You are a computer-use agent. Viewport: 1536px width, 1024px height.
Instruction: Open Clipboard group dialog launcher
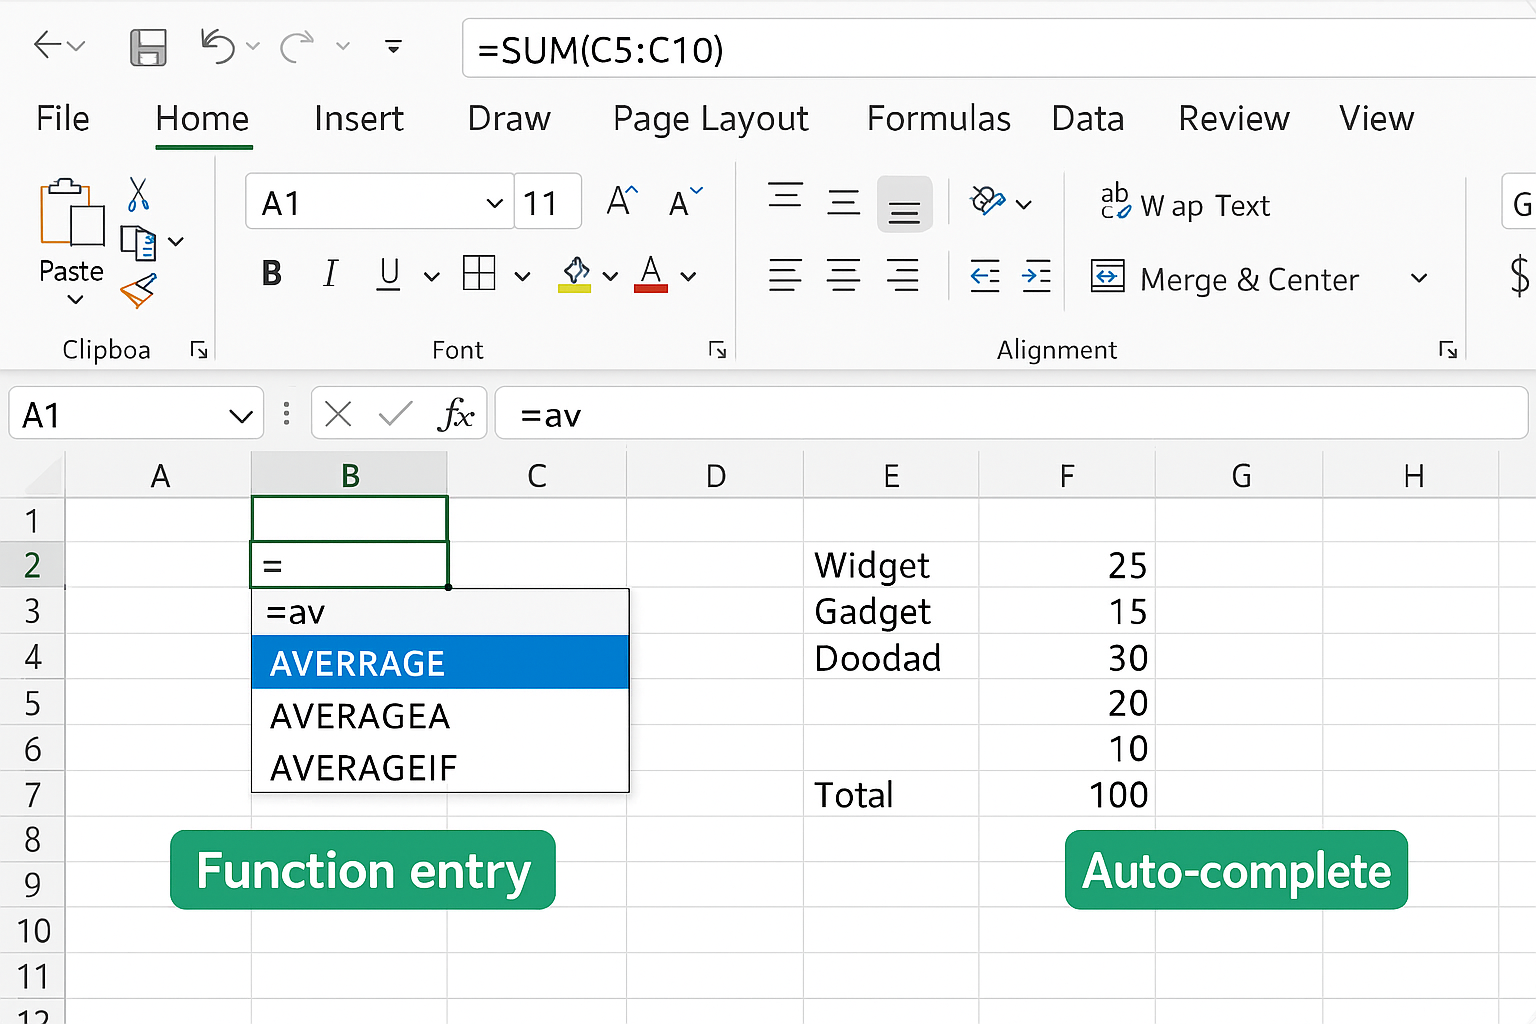[x=199, y=349]
